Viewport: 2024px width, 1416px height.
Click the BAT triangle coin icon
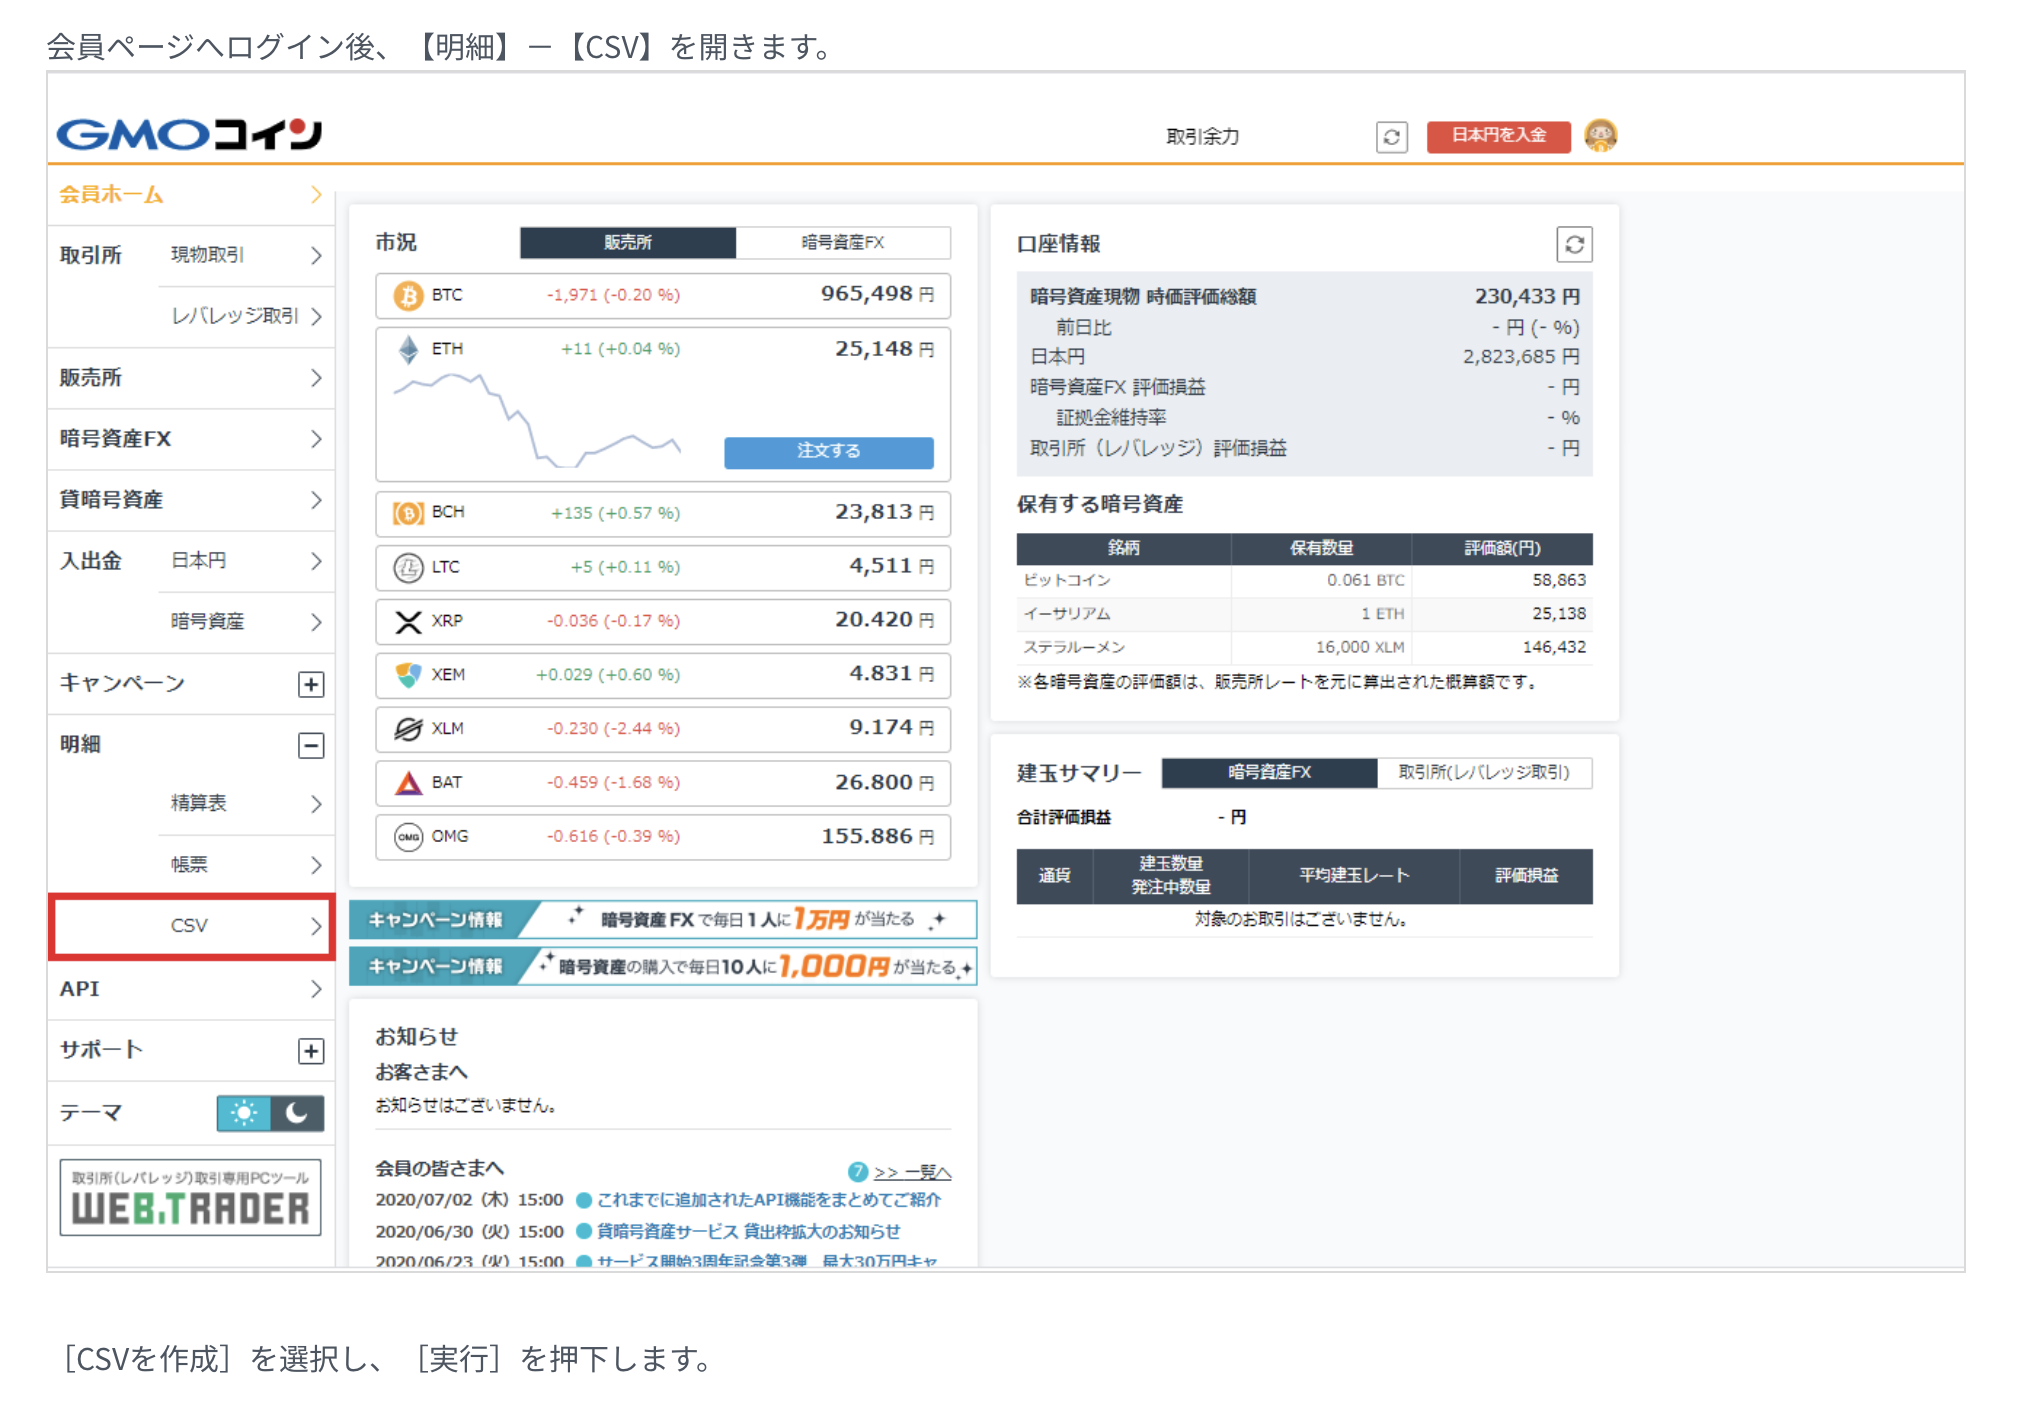click(408, 783)
